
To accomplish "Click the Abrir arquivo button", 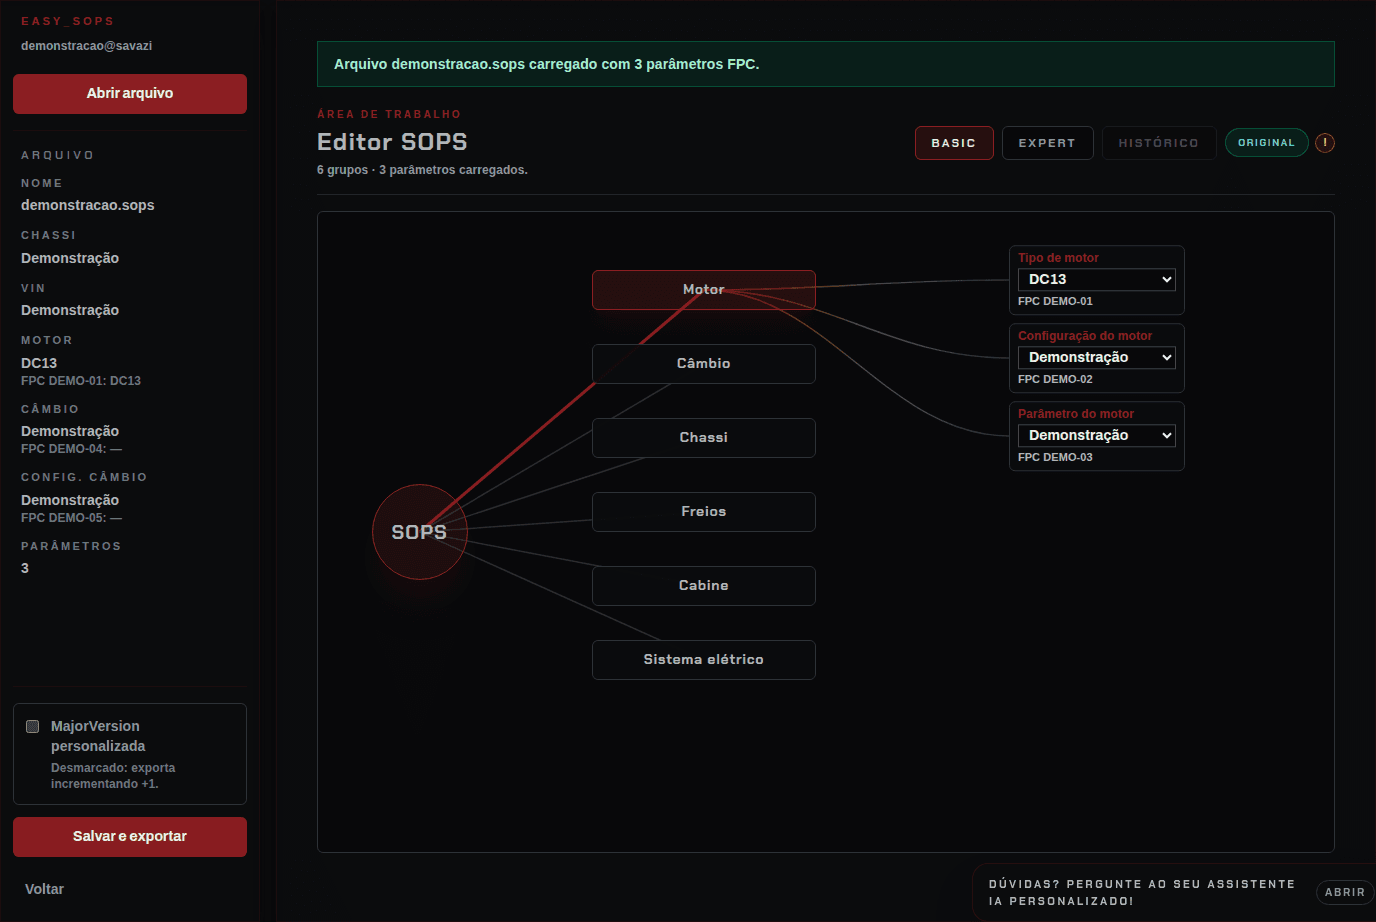I will tap(130, 94).
